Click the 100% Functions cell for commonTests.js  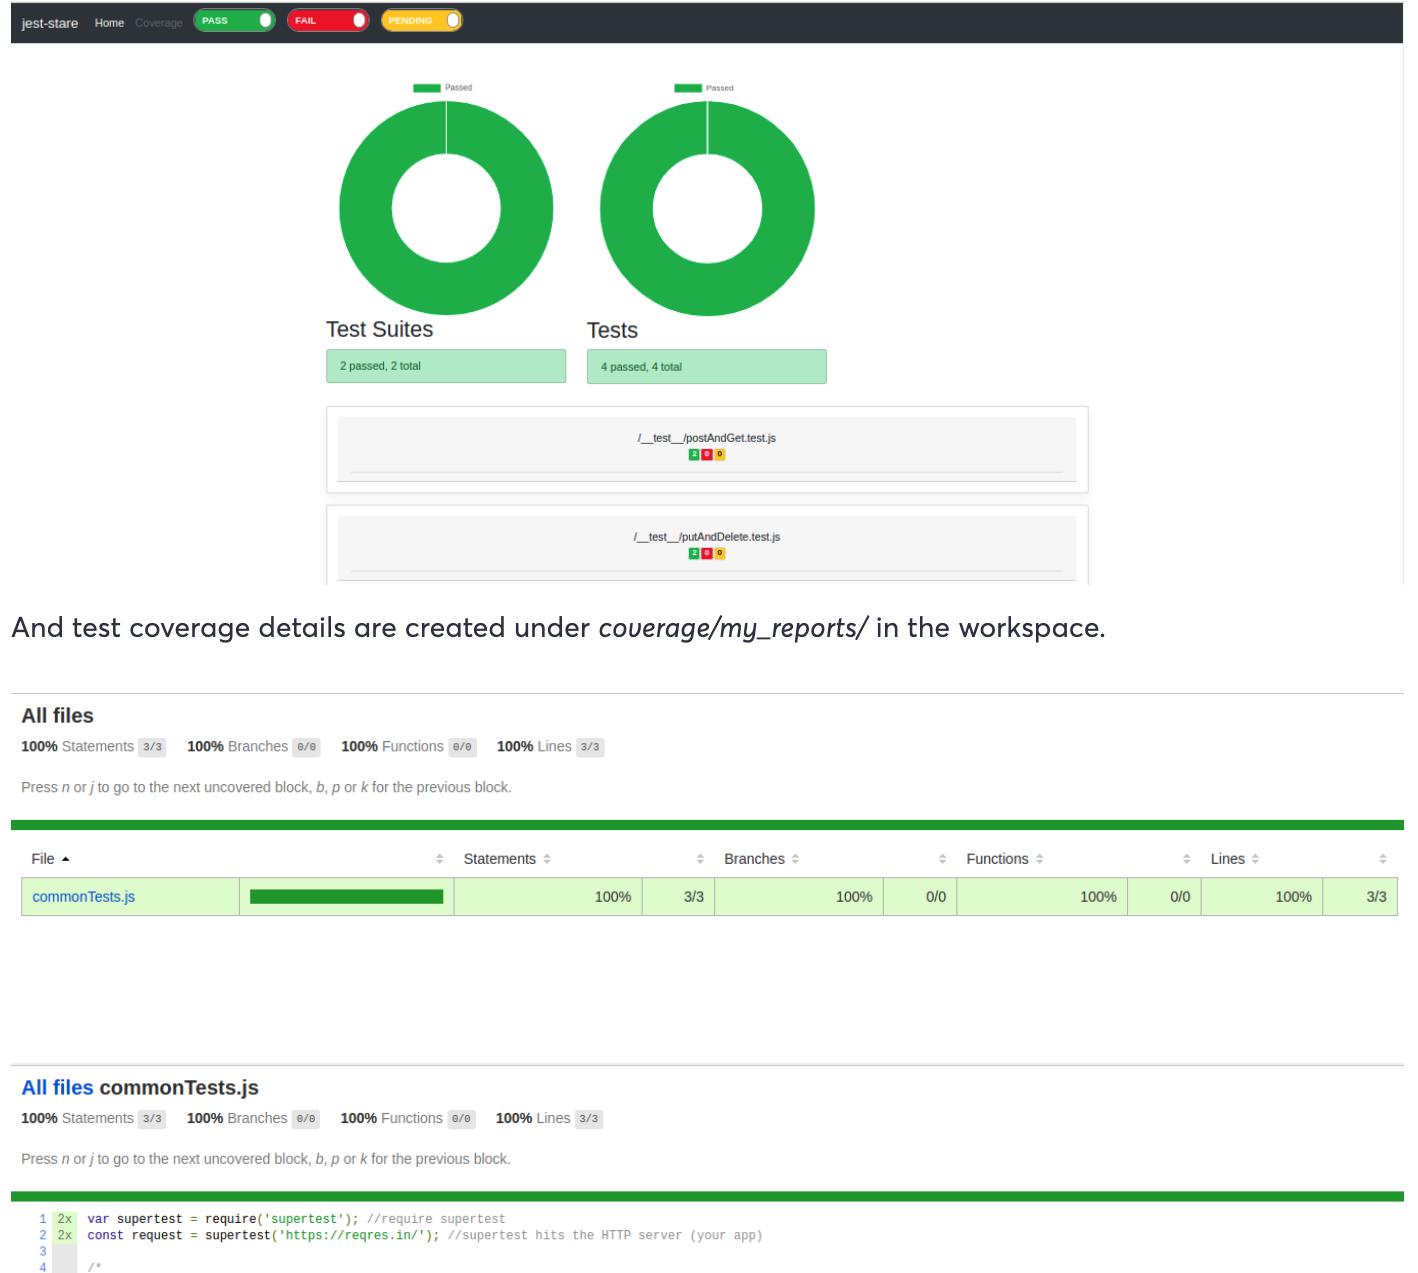(x=1042, y=897)
